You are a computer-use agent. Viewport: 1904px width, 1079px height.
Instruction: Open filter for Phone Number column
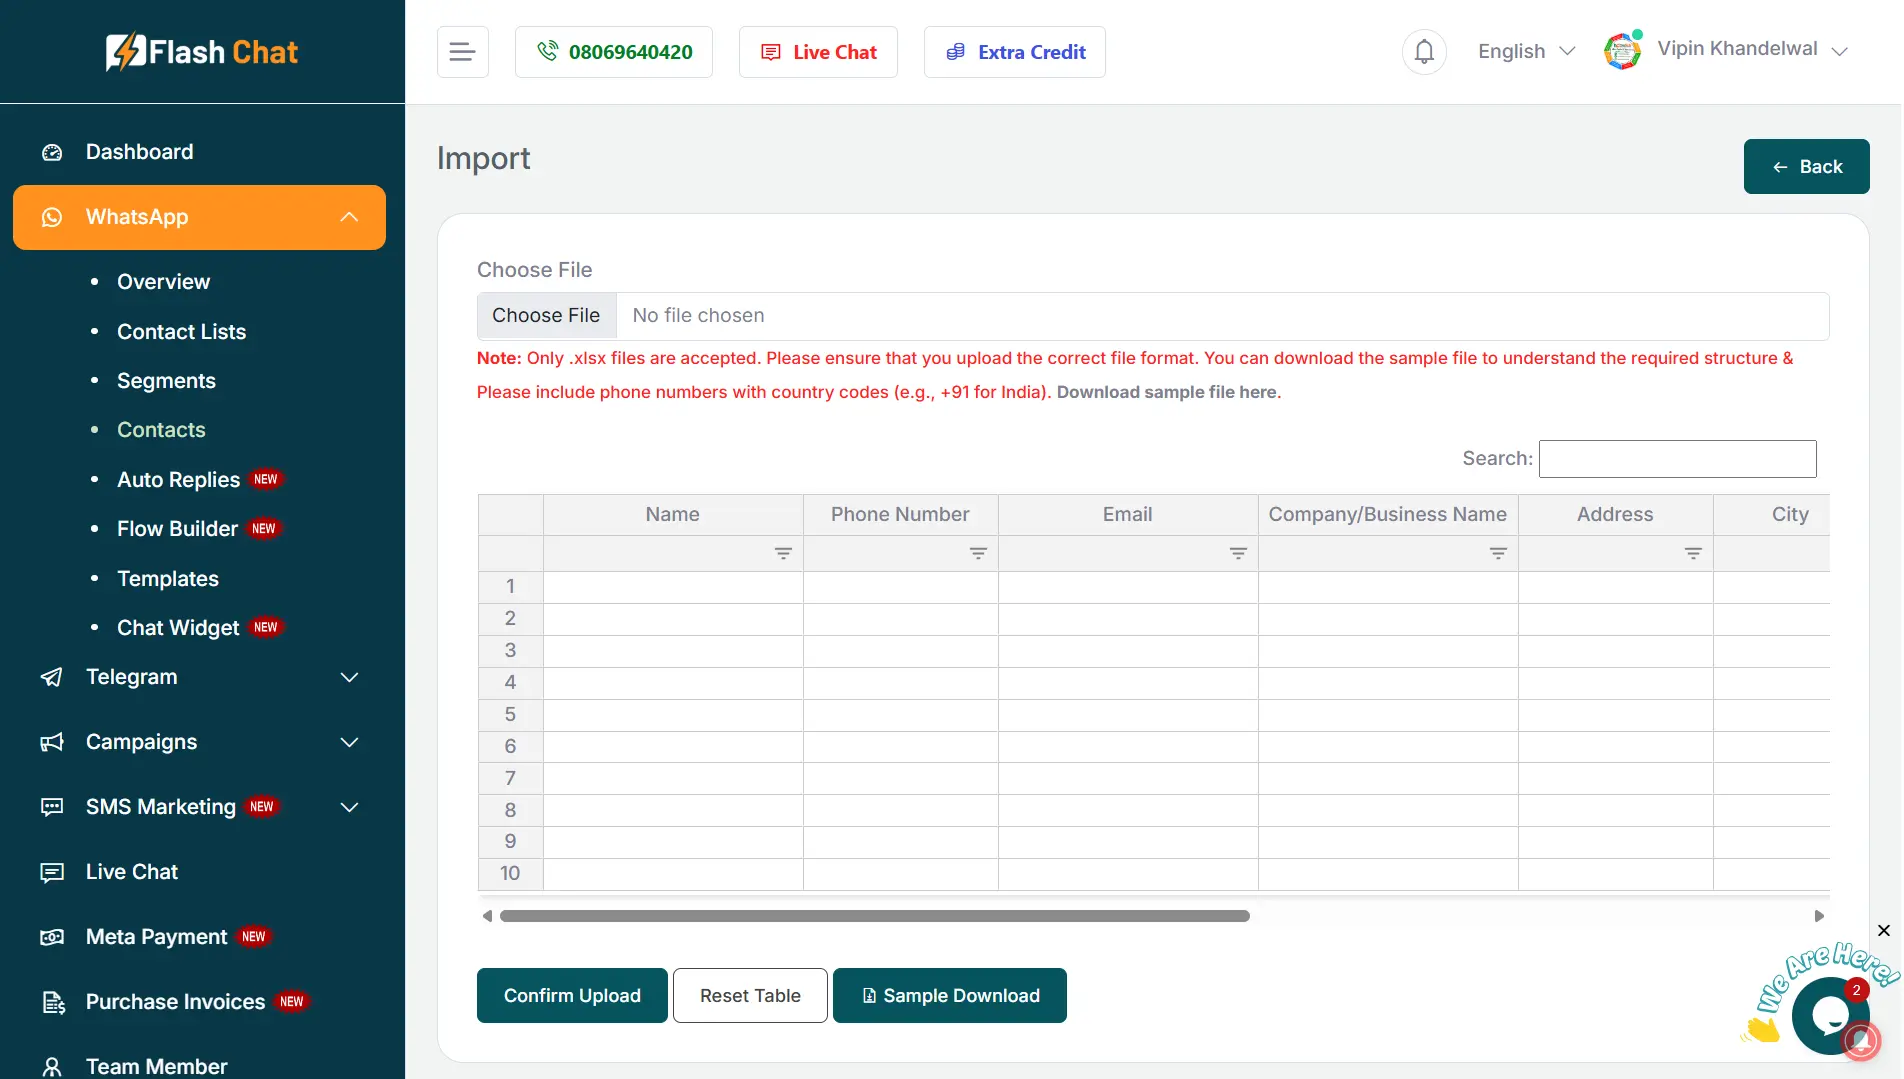[x=978, y=553]
